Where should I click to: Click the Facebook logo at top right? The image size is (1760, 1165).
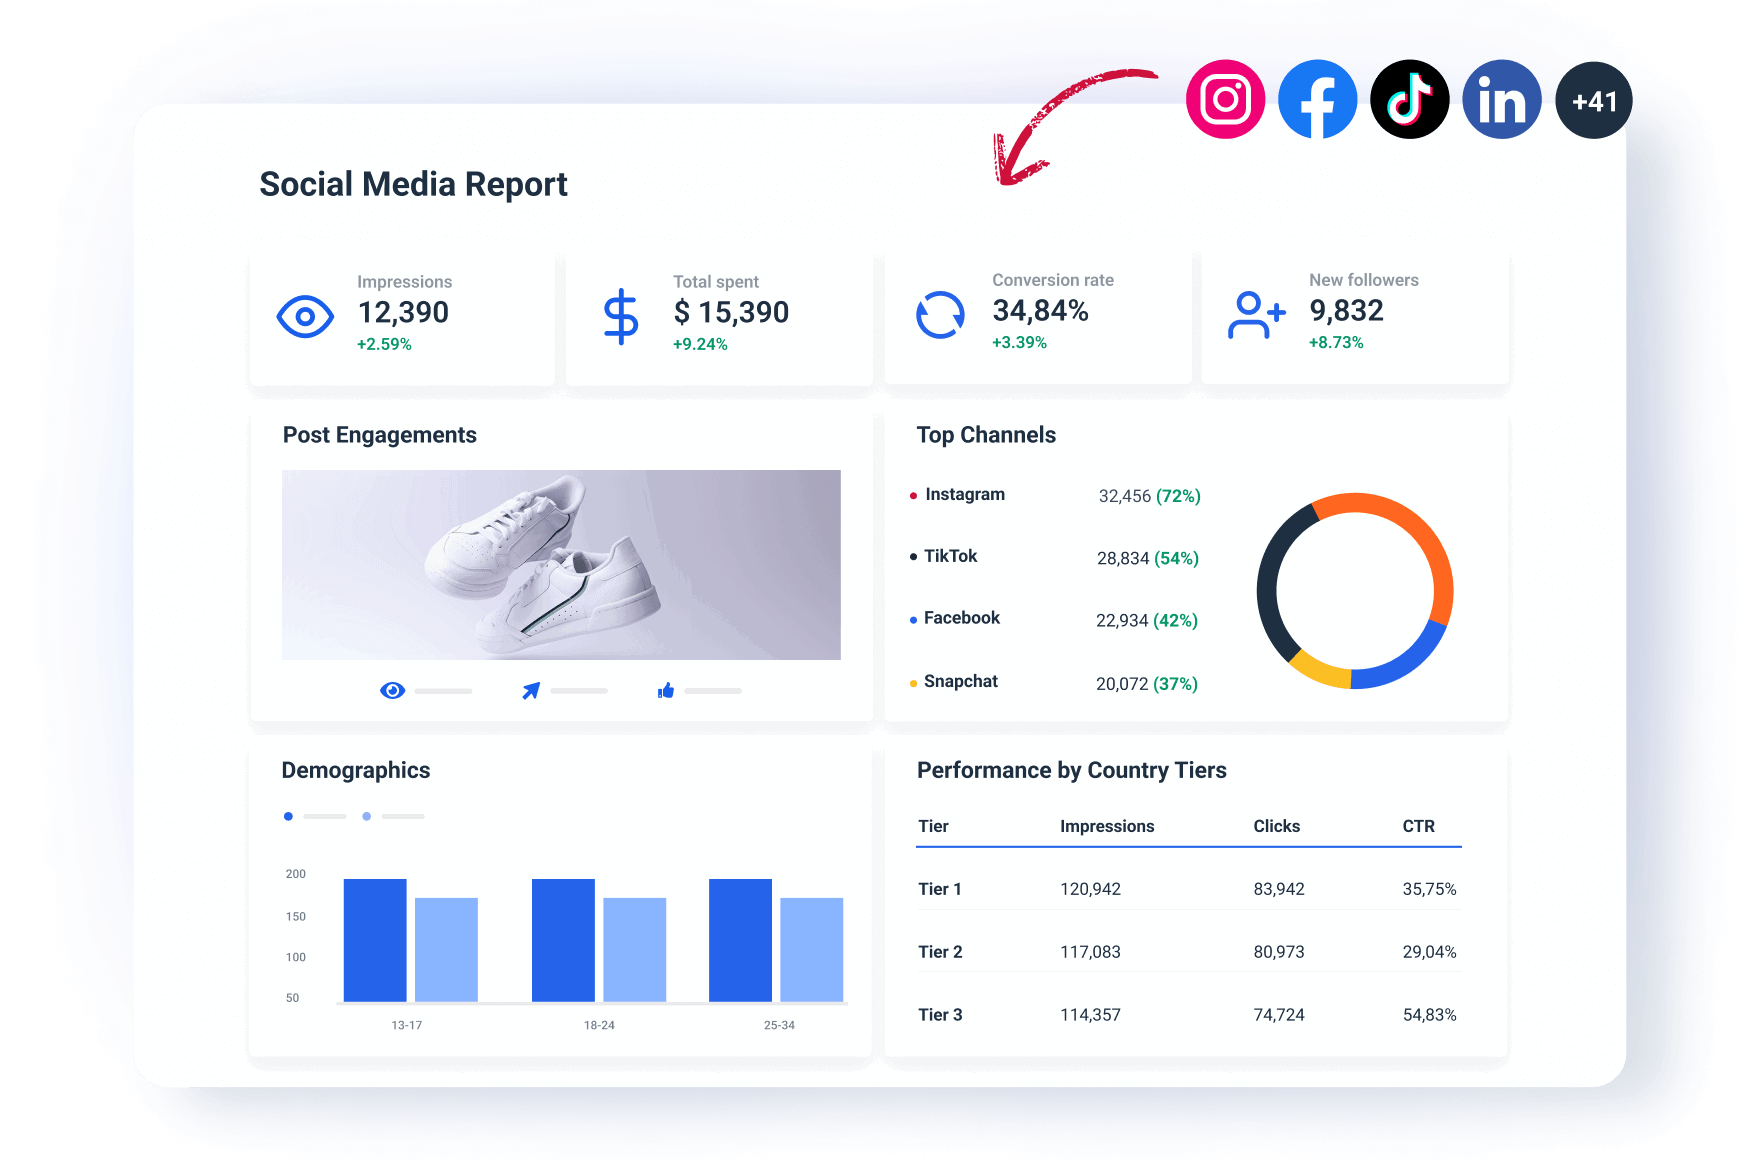coord(1317,98)
